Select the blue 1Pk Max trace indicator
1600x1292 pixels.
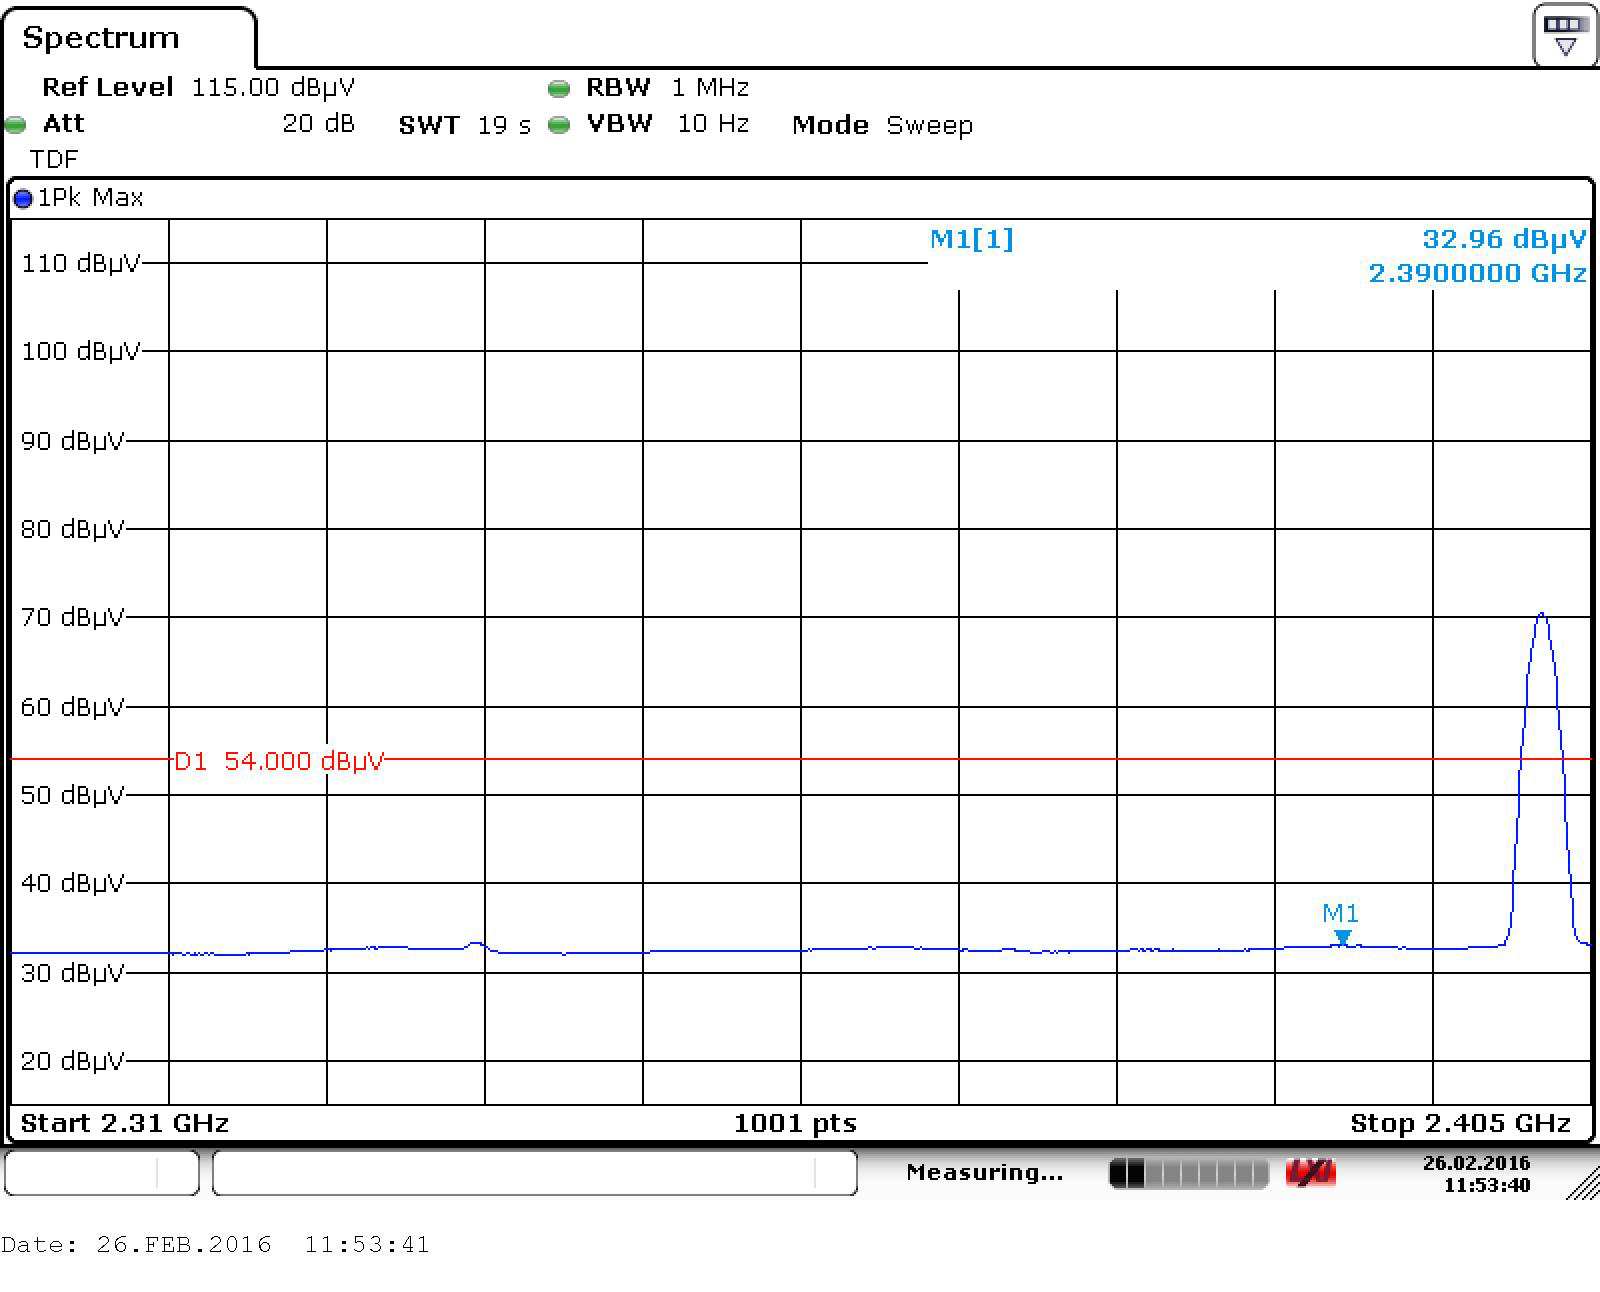(x=23, y=199)
